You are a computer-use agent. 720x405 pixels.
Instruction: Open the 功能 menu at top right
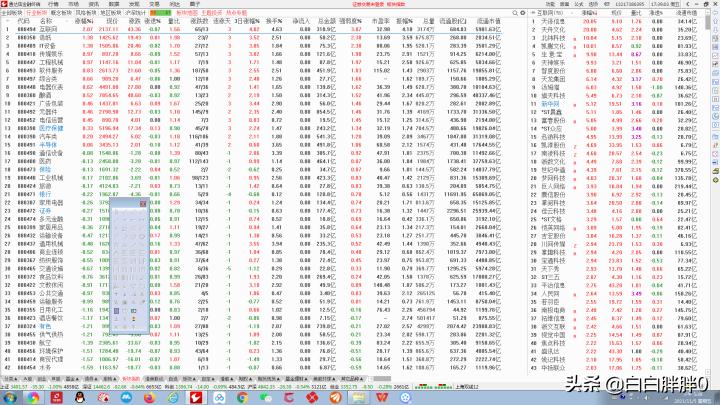pos(551,4)
